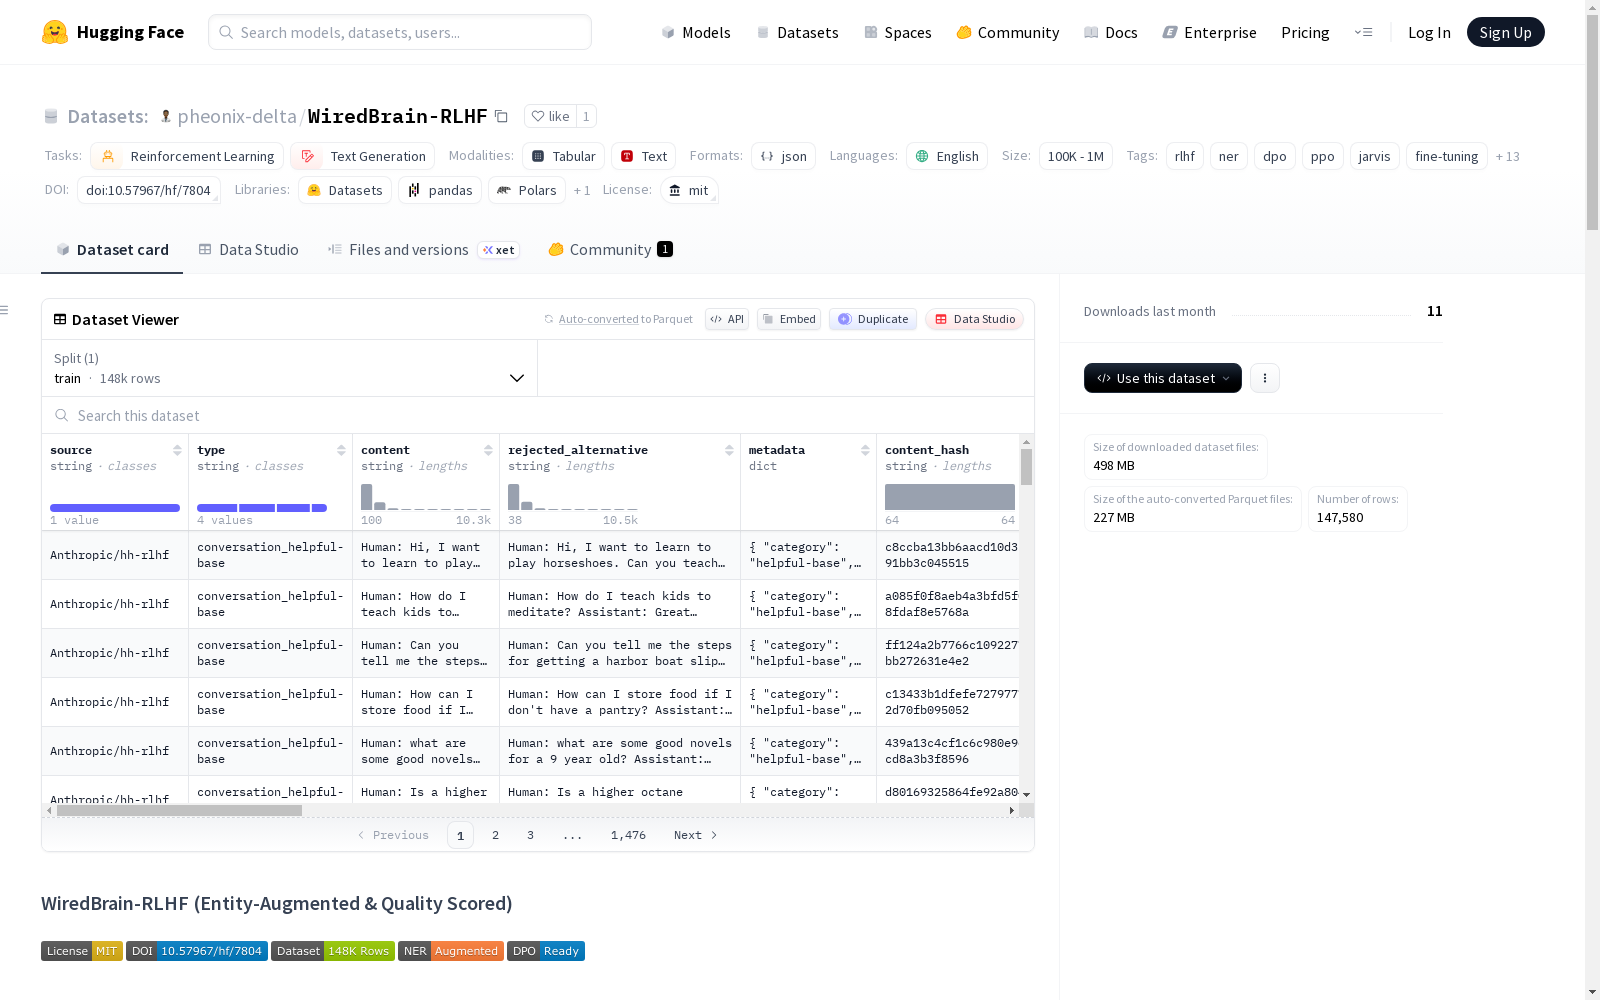This screenshot has height=1000, width=1600.
Task: Open the three-dot options menu
Action: tap(1265, 378)
